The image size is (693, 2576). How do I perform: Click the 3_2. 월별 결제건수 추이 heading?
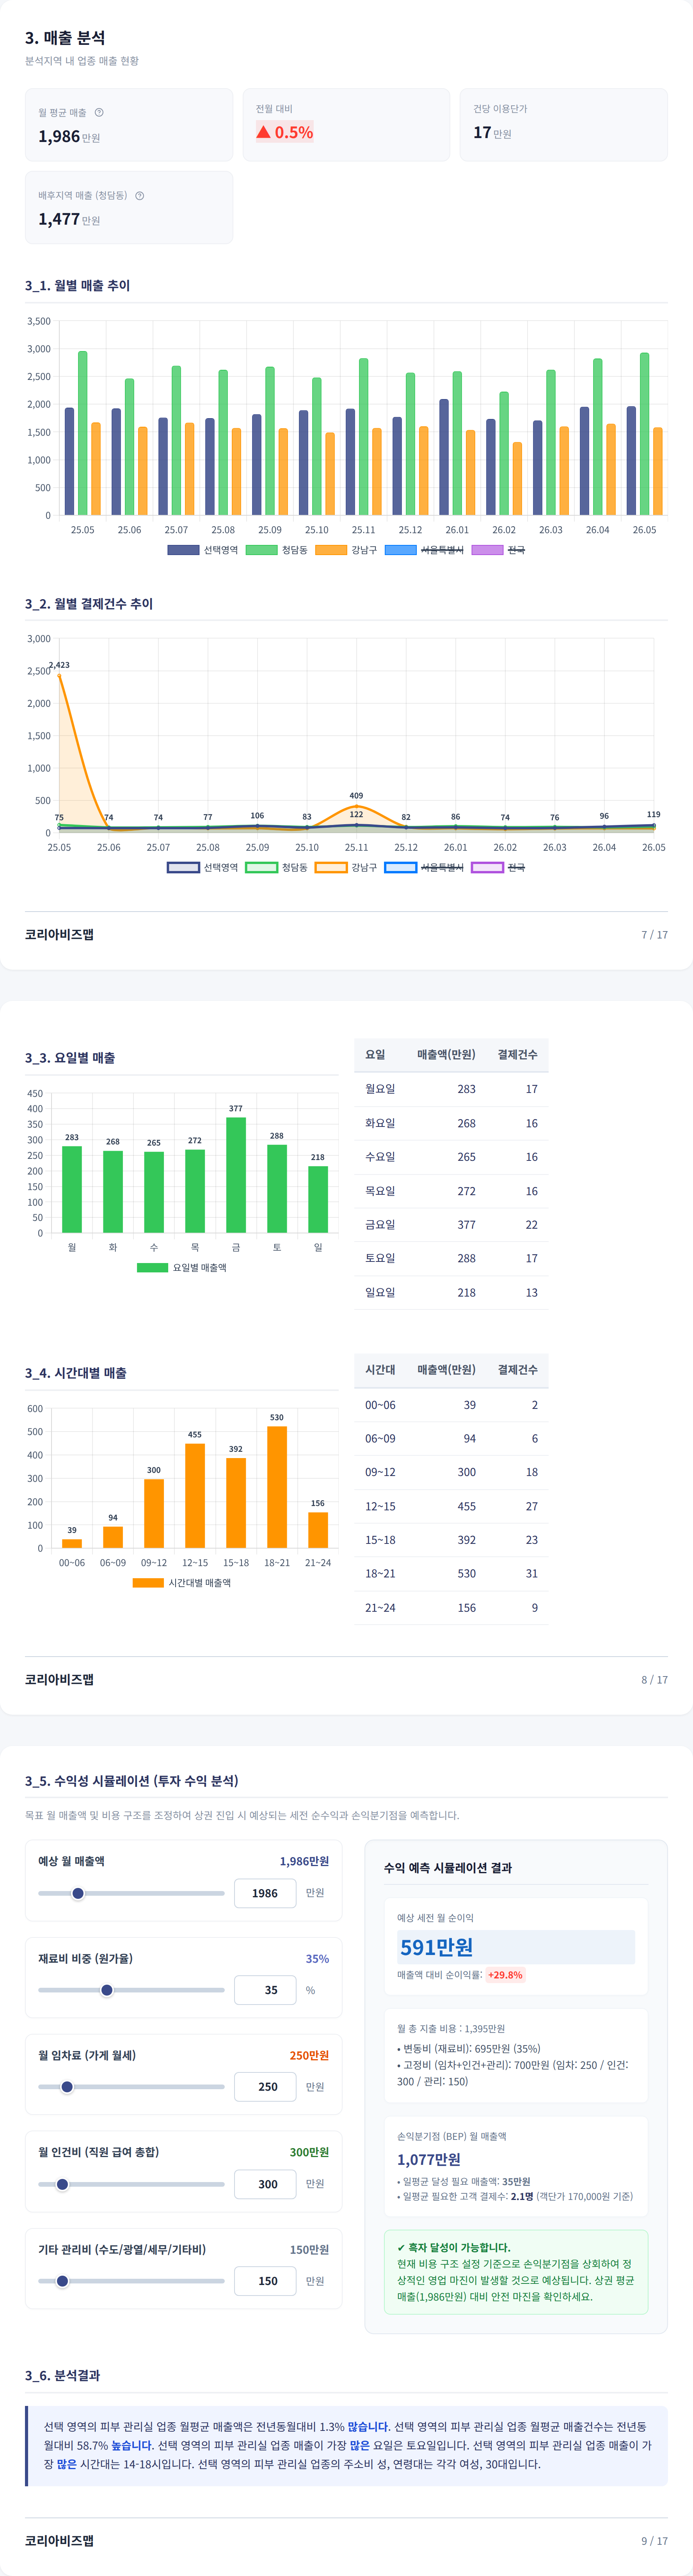[x=89, y=603]
